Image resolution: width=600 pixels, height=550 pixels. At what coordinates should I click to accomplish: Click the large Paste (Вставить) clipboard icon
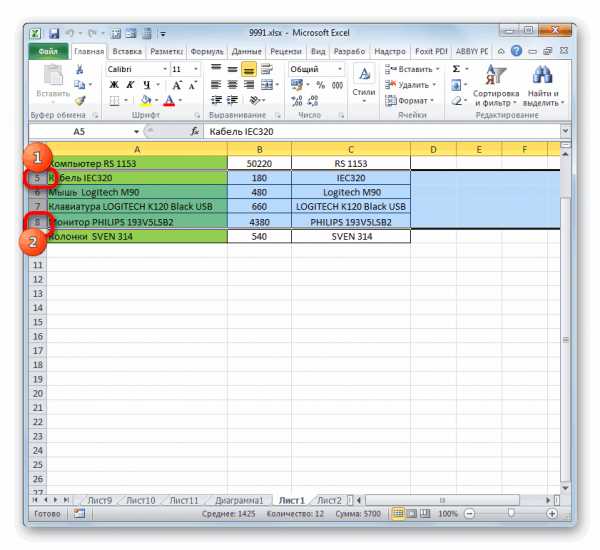(x=53, y=75)
